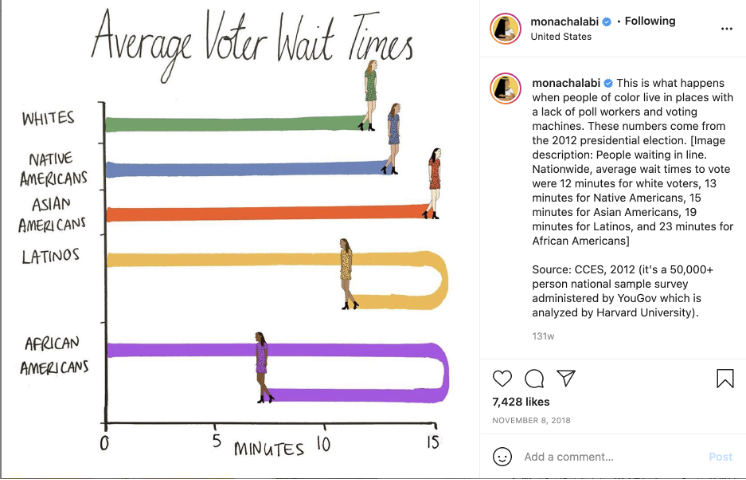746x480 pixels.
Task: Share post with paper plane icon
Action: [x=566, y=378]
